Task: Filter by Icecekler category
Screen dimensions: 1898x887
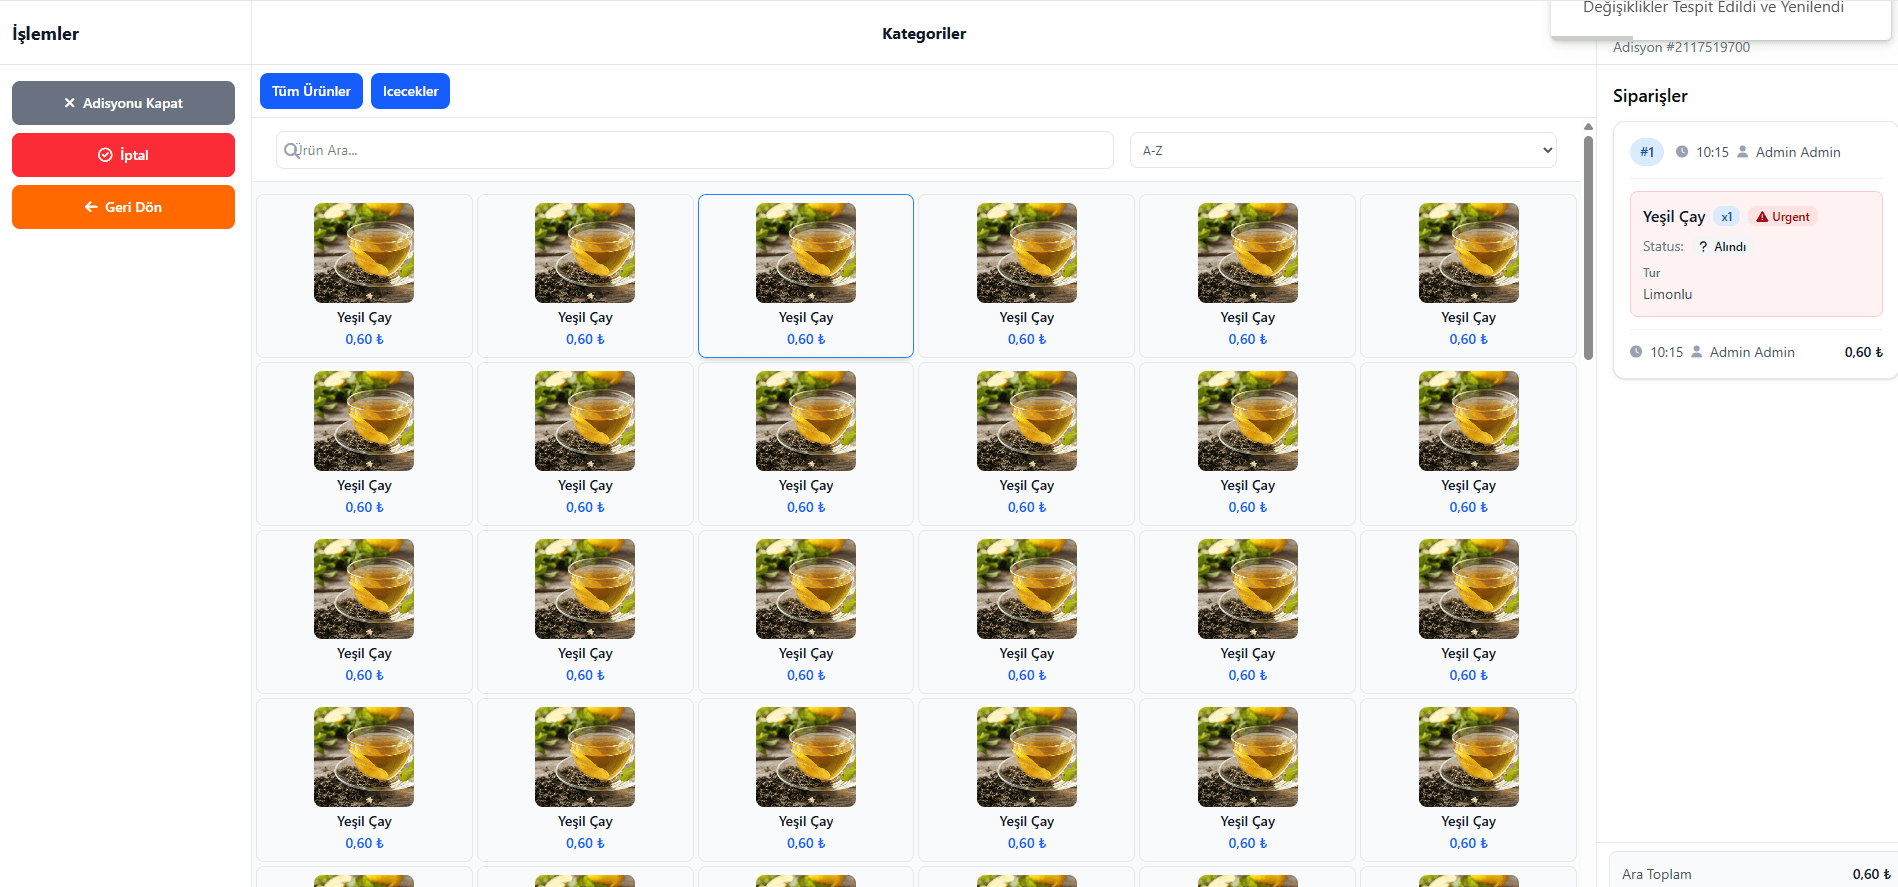Action: (410, 91)
